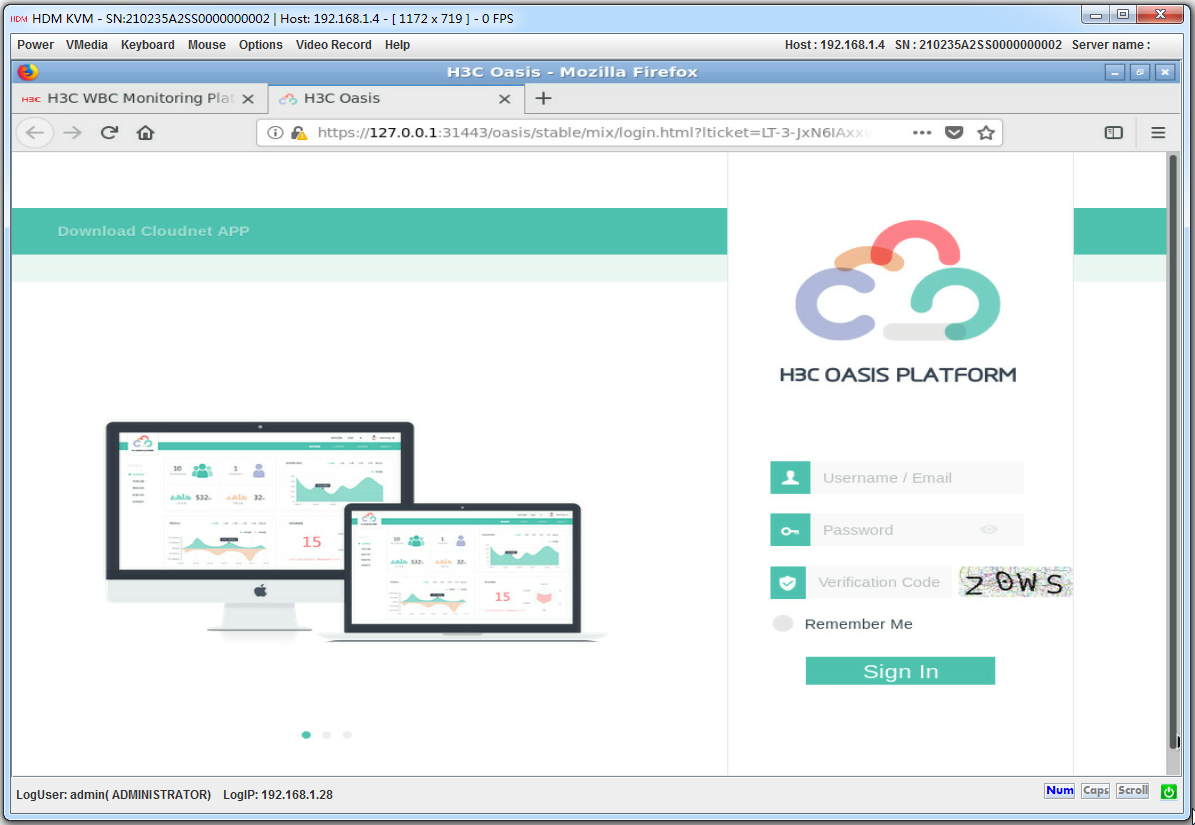Close the H3C WBC Monitoring tab
The height and width of the screenshot is (825, 1195).
[248, 99]
